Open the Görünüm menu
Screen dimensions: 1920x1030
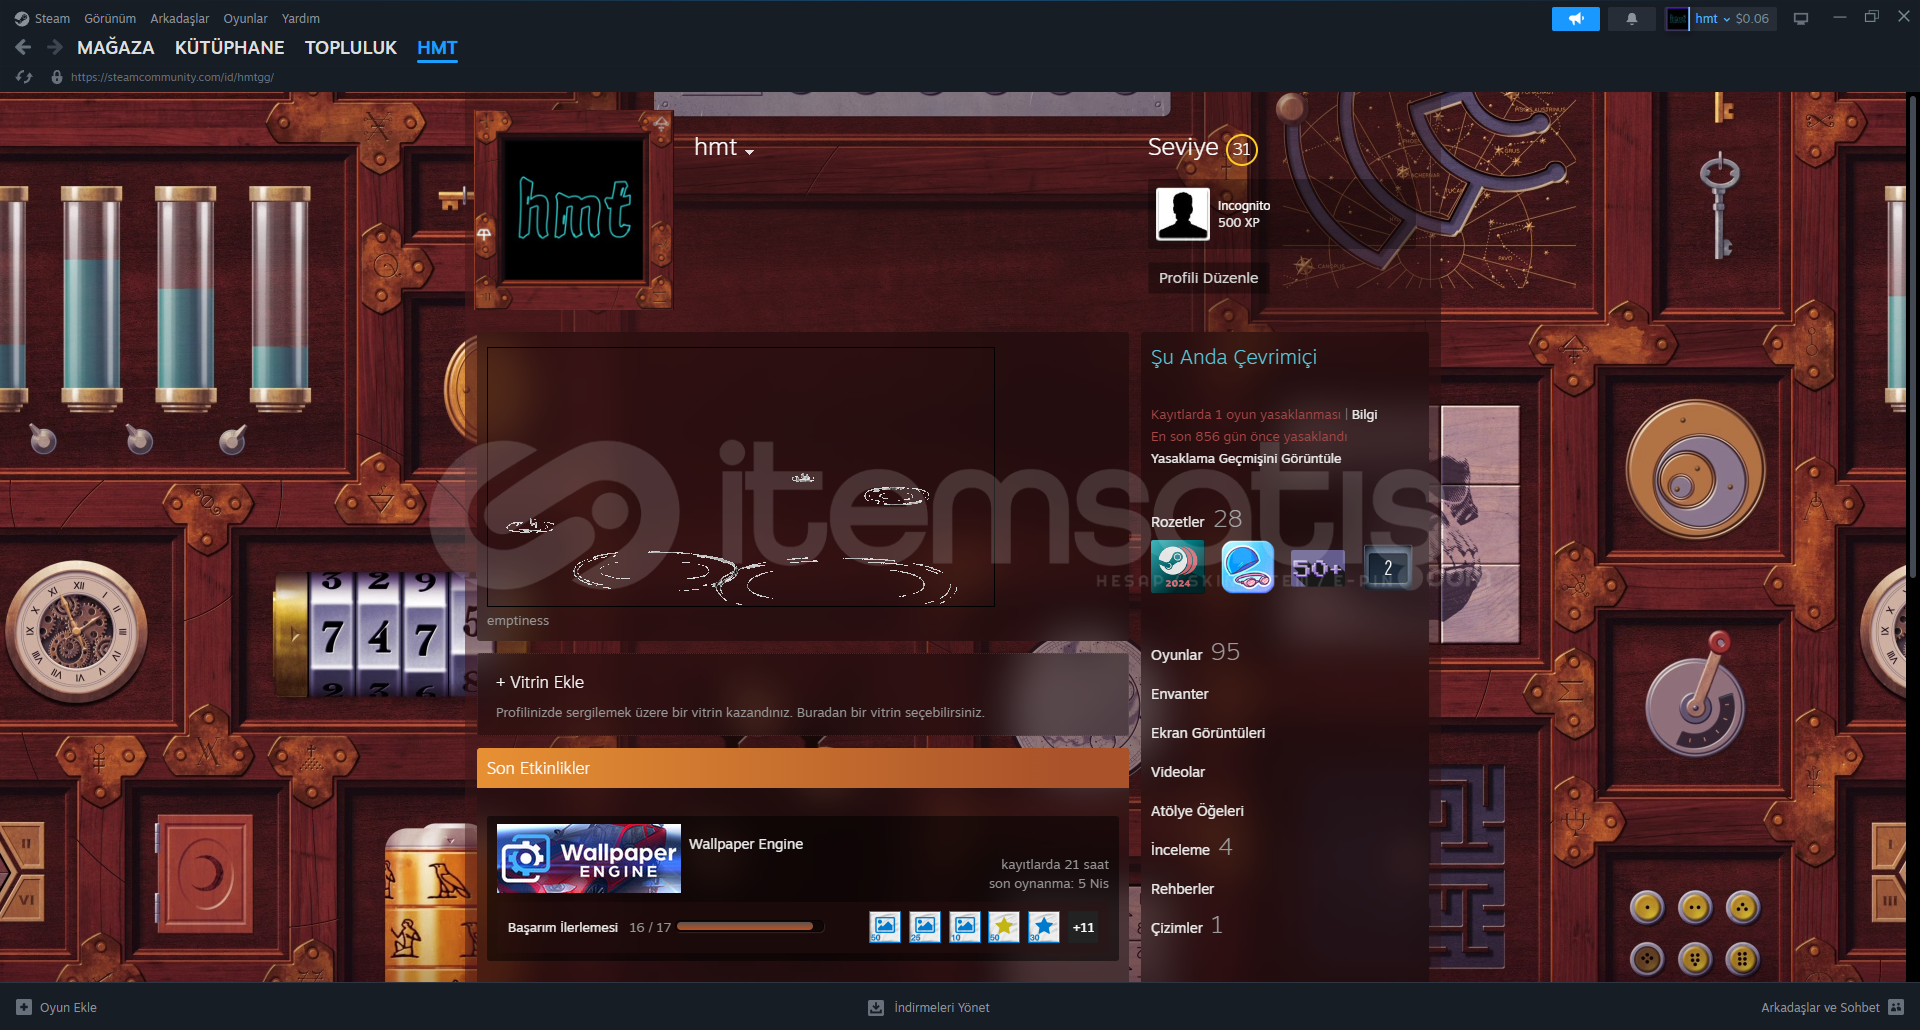(x=110, y=18)
